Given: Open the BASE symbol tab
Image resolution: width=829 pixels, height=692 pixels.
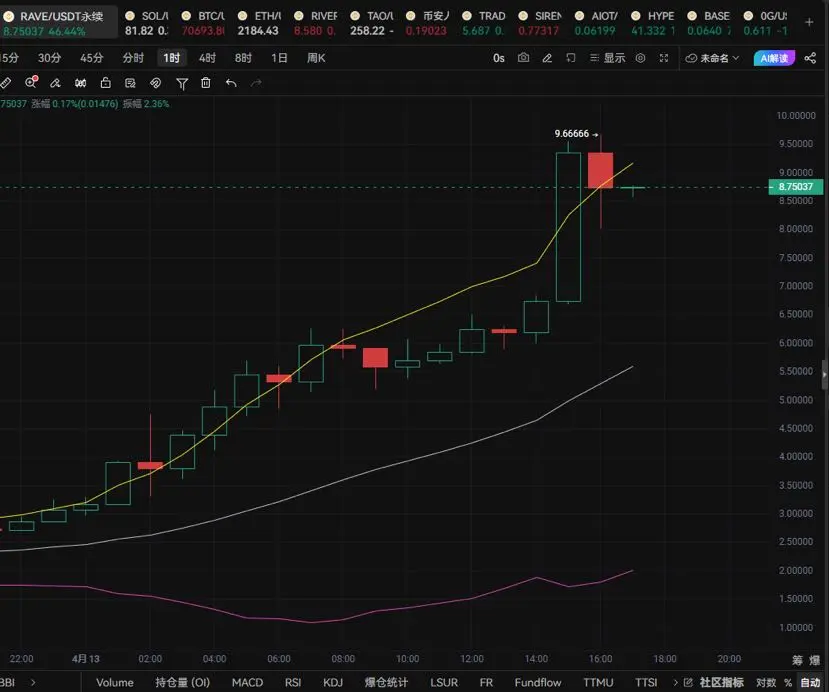Looking at the screenshot, I should pos(710,23).
